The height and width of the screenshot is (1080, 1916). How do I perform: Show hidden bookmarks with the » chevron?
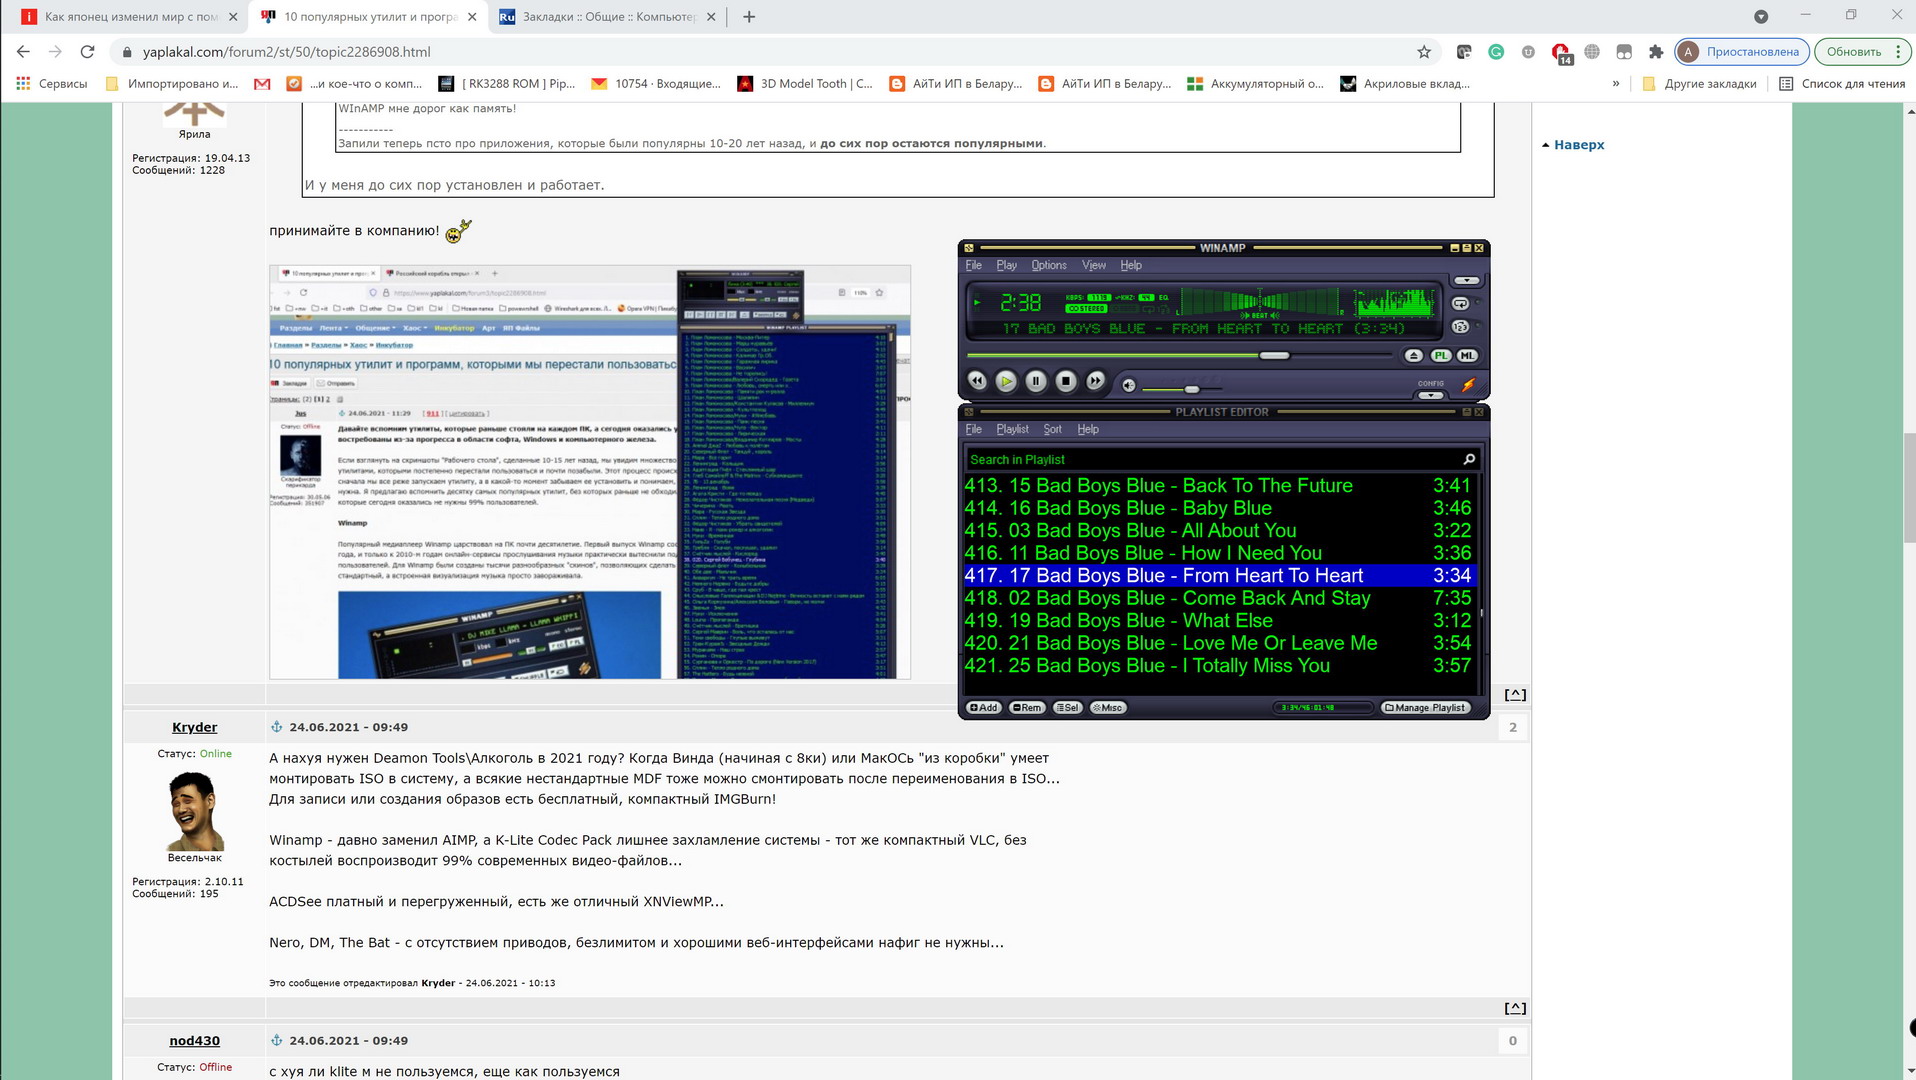[1615, 84]
